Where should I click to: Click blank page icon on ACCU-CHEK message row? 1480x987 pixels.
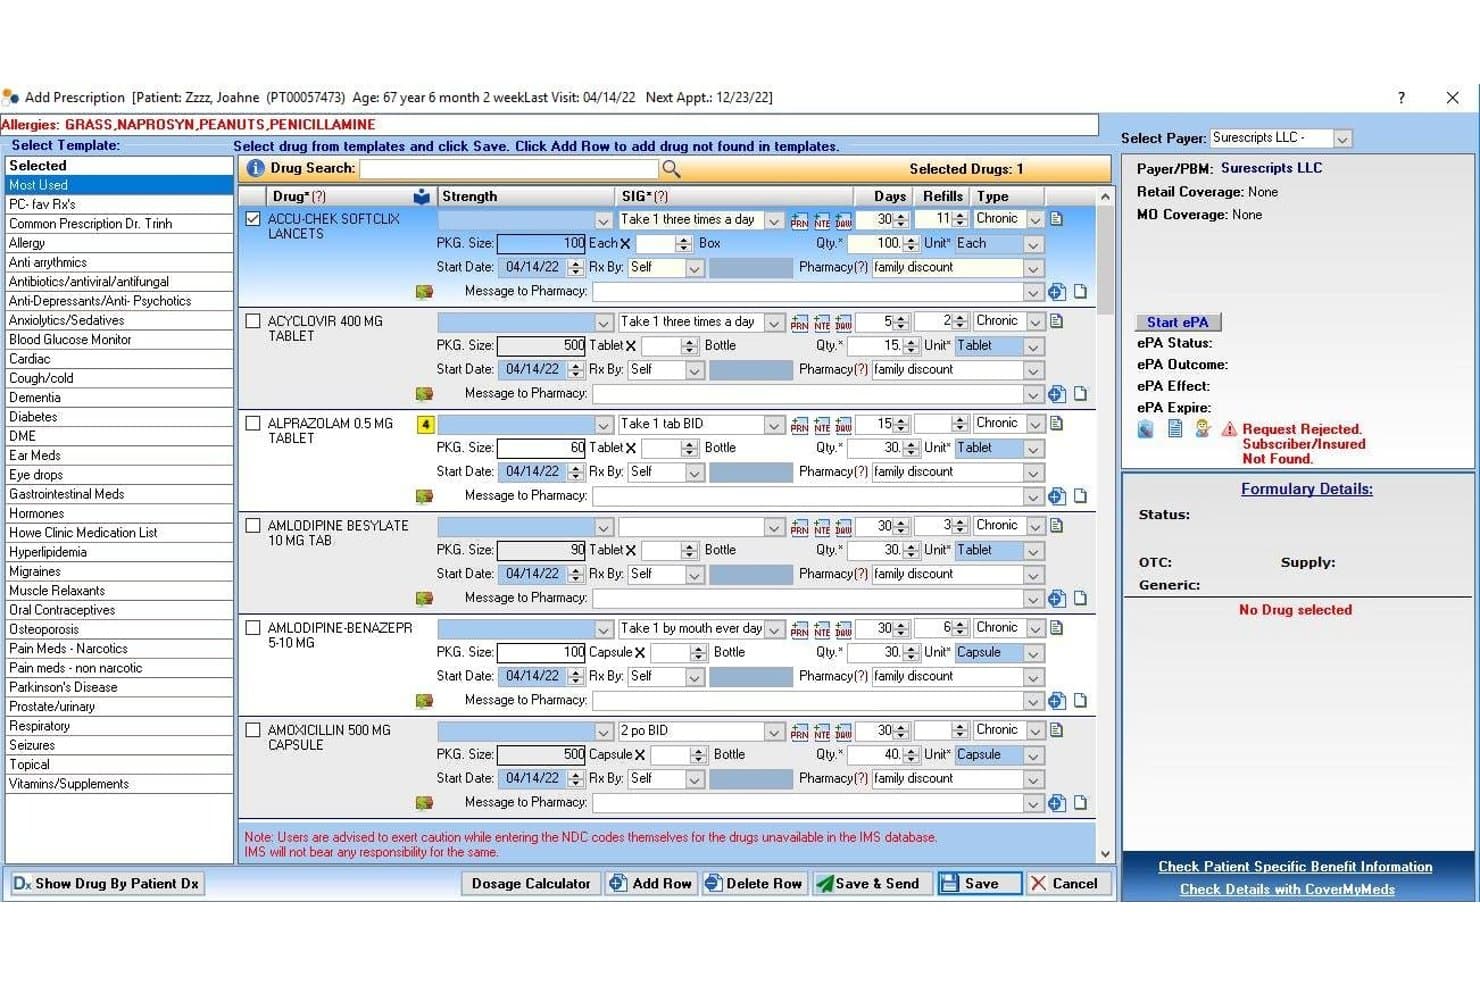(1080, 292)
